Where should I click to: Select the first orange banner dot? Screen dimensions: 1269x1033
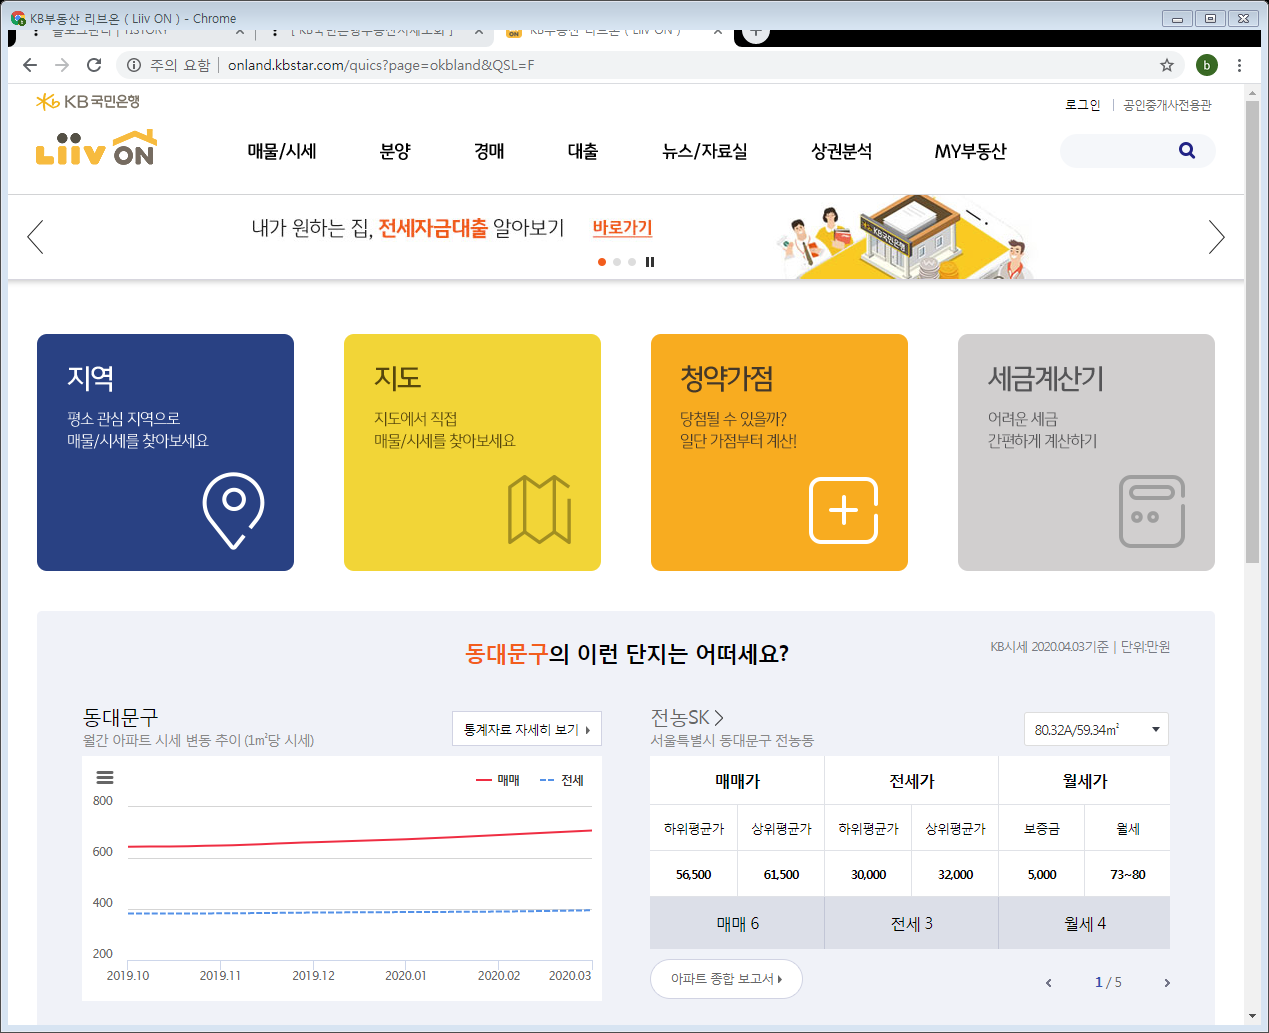602,262
